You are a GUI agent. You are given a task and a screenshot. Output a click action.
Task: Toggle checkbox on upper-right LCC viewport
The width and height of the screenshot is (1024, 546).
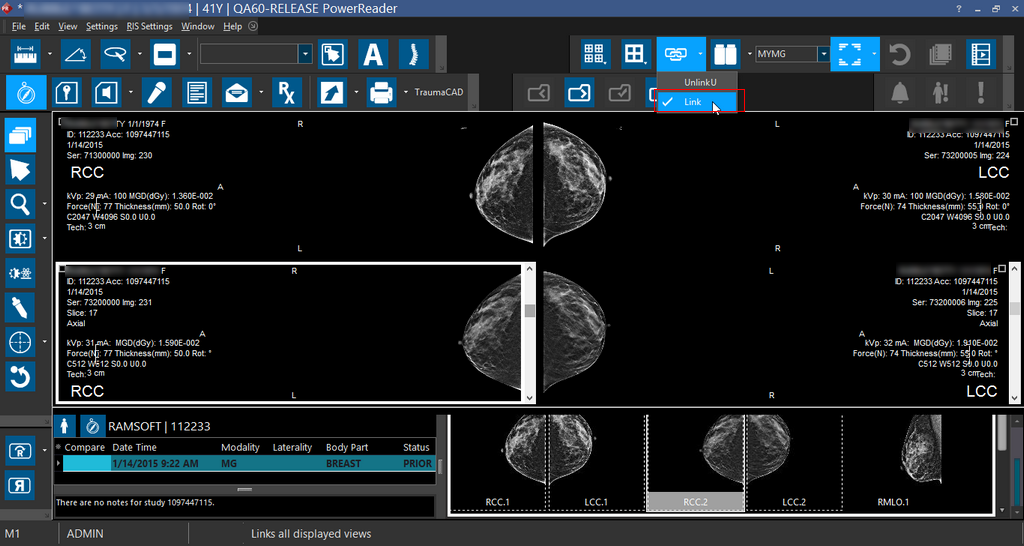tap(1014, 121)
